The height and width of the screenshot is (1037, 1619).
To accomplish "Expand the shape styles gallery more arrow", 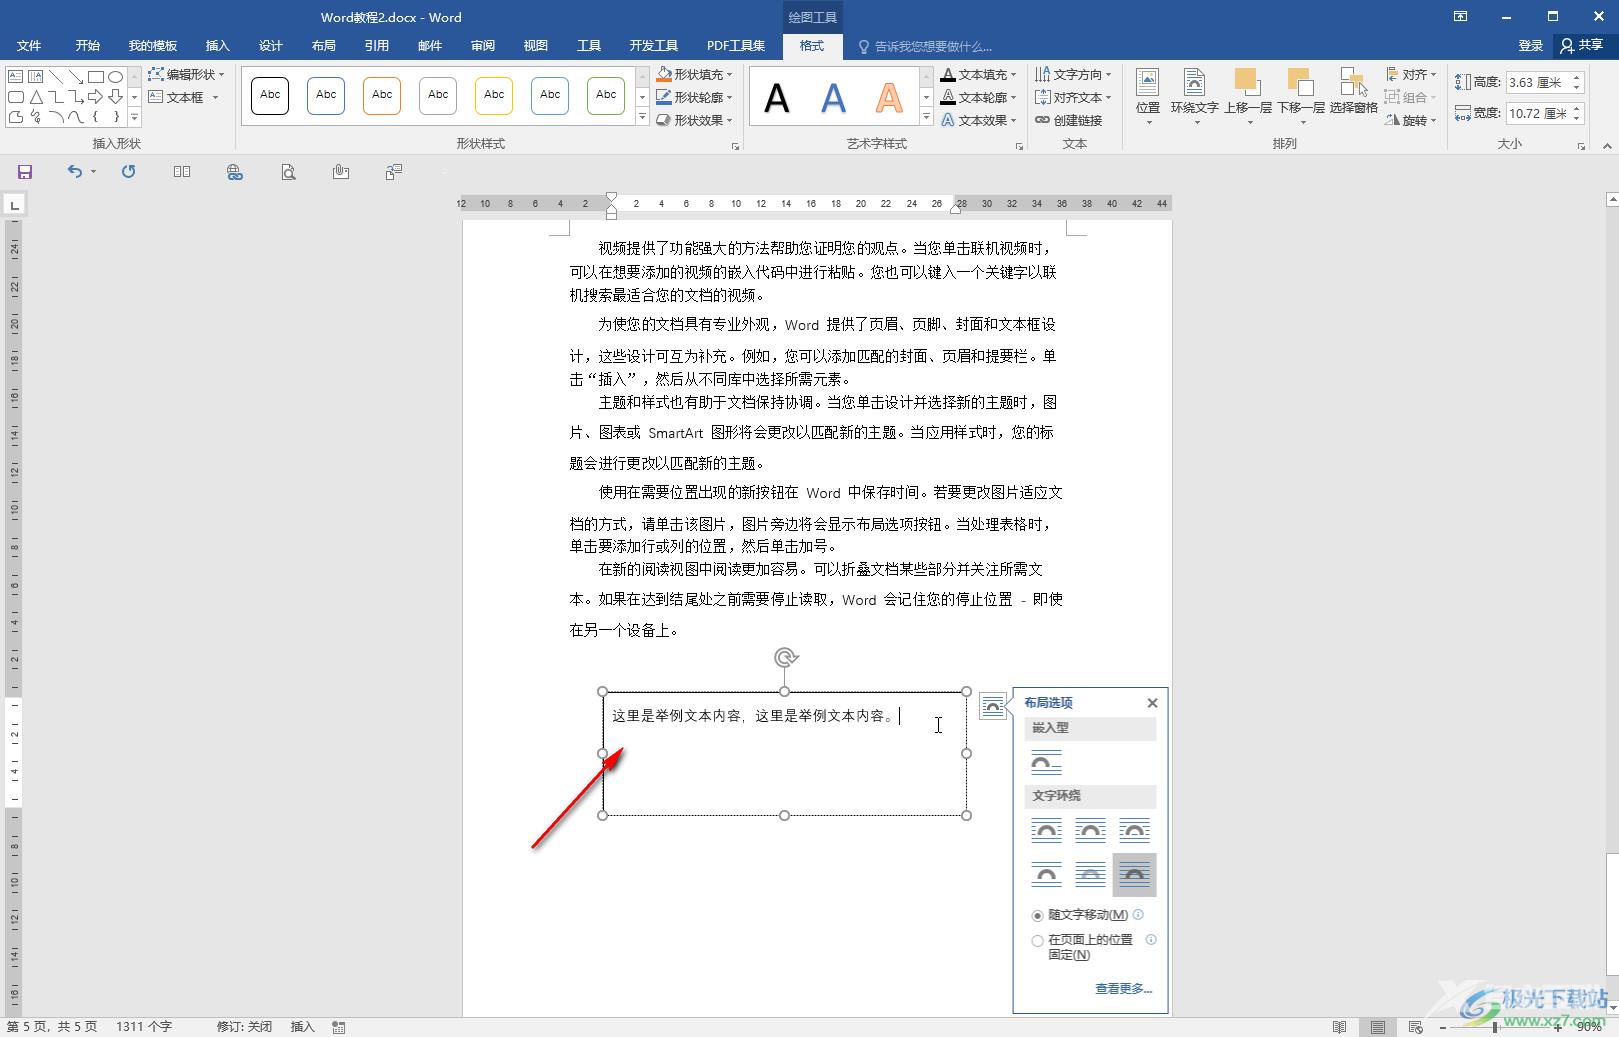I will point(642,118).
